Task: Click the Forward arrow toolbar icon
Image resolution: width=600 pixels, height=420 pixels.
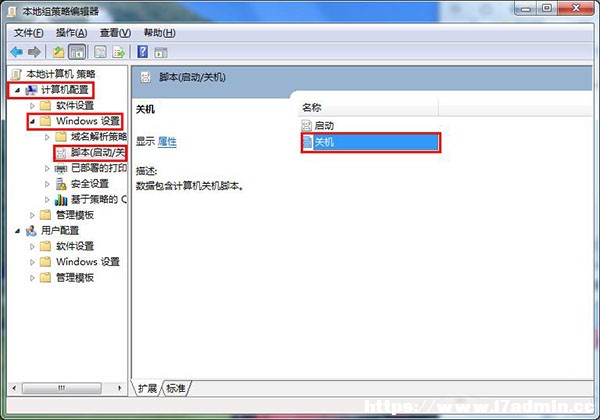Action: tap(34, 52)
